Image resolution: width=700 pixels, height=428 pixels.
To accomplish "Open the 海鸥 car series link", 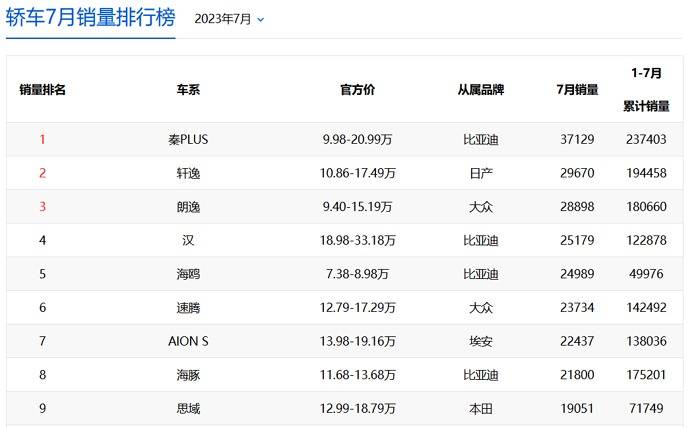I will coord(188,274).
